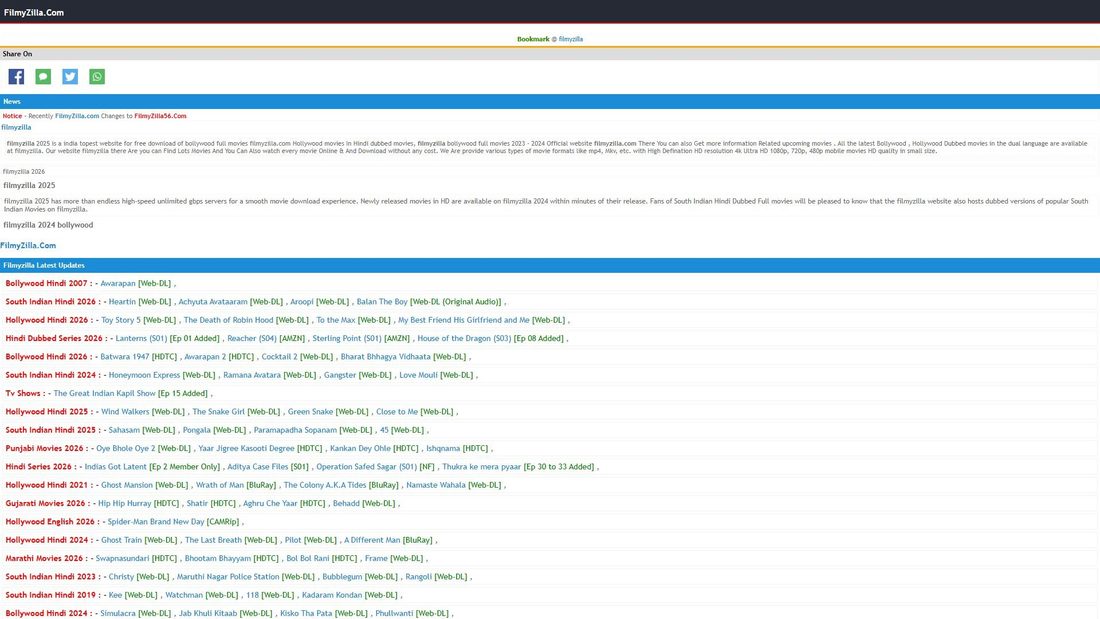Share via SMS message icon

(x=43, y=76)
